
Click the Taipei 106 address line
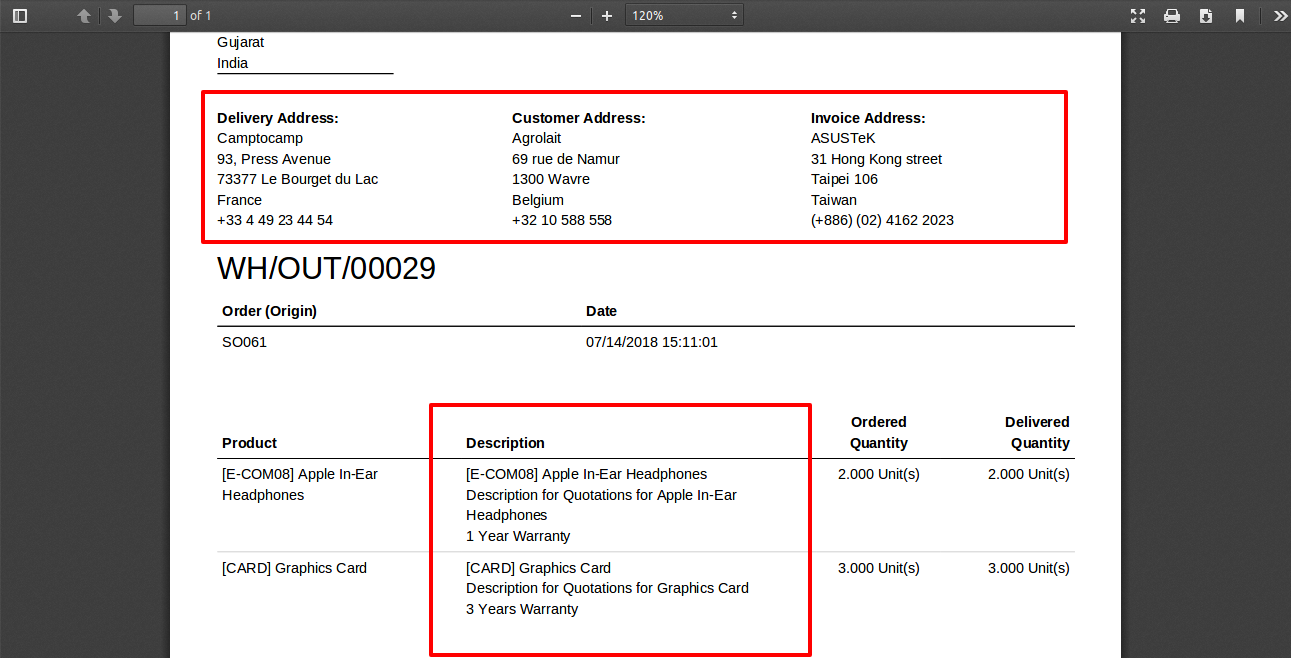tap(844, 179)
